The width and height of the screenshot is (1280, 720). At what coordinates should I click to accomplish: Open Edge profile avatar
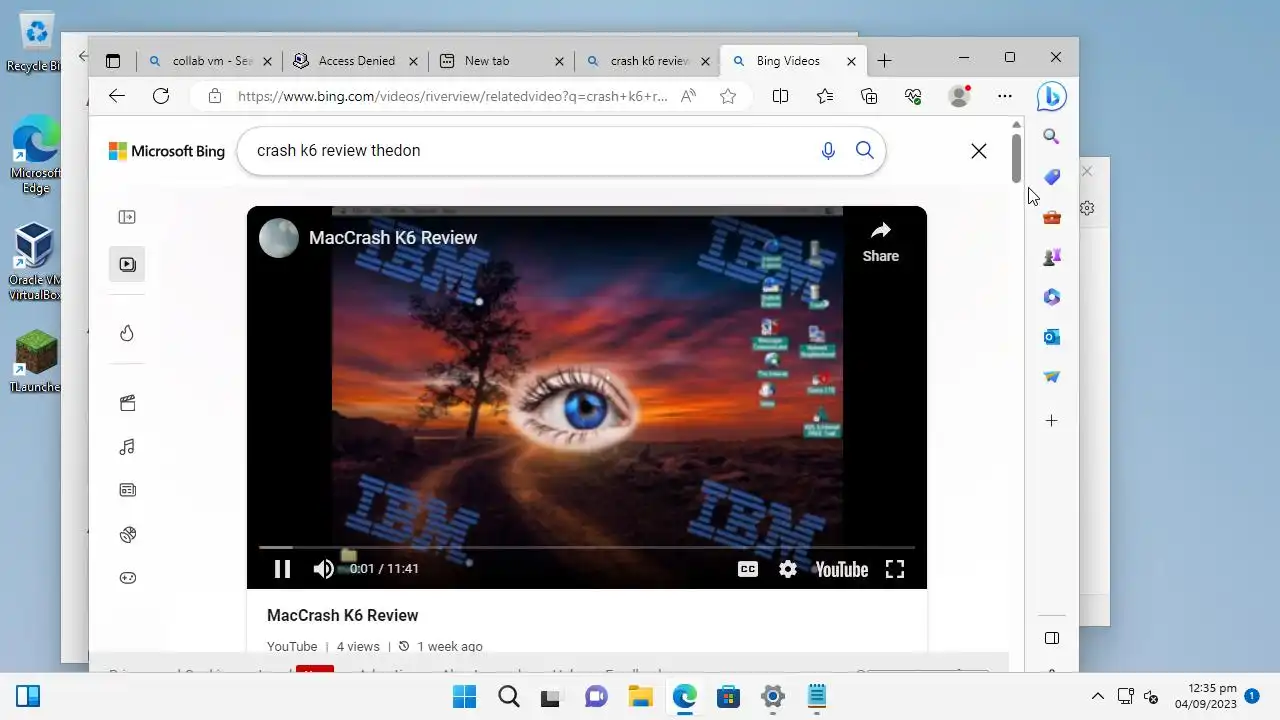pyautogui.click(x=959, y=96)
